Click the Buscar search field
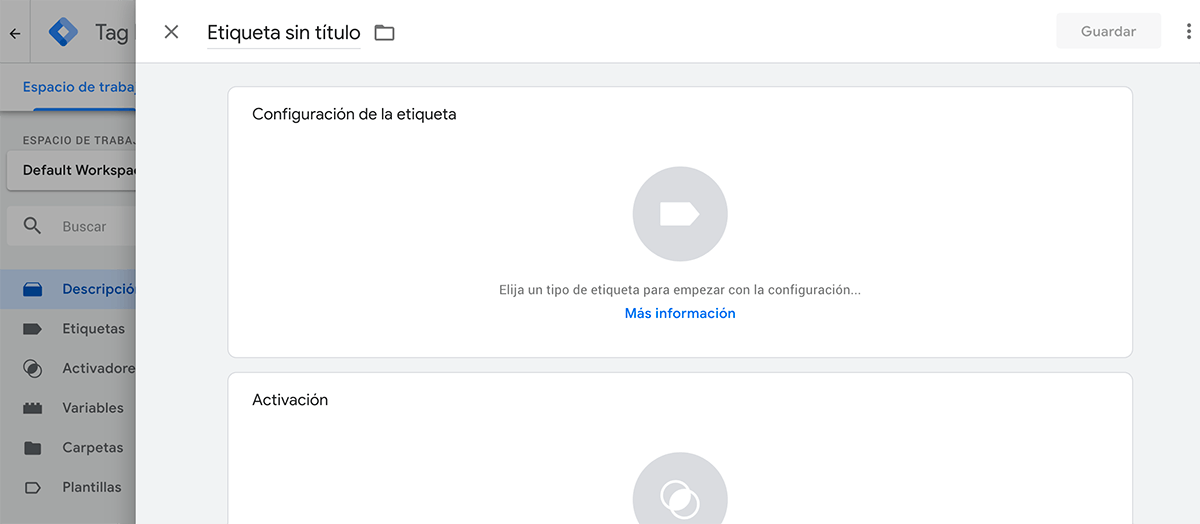Image resolution: width=1200 pixels, height=524 pixels. [x=71, y=226]
